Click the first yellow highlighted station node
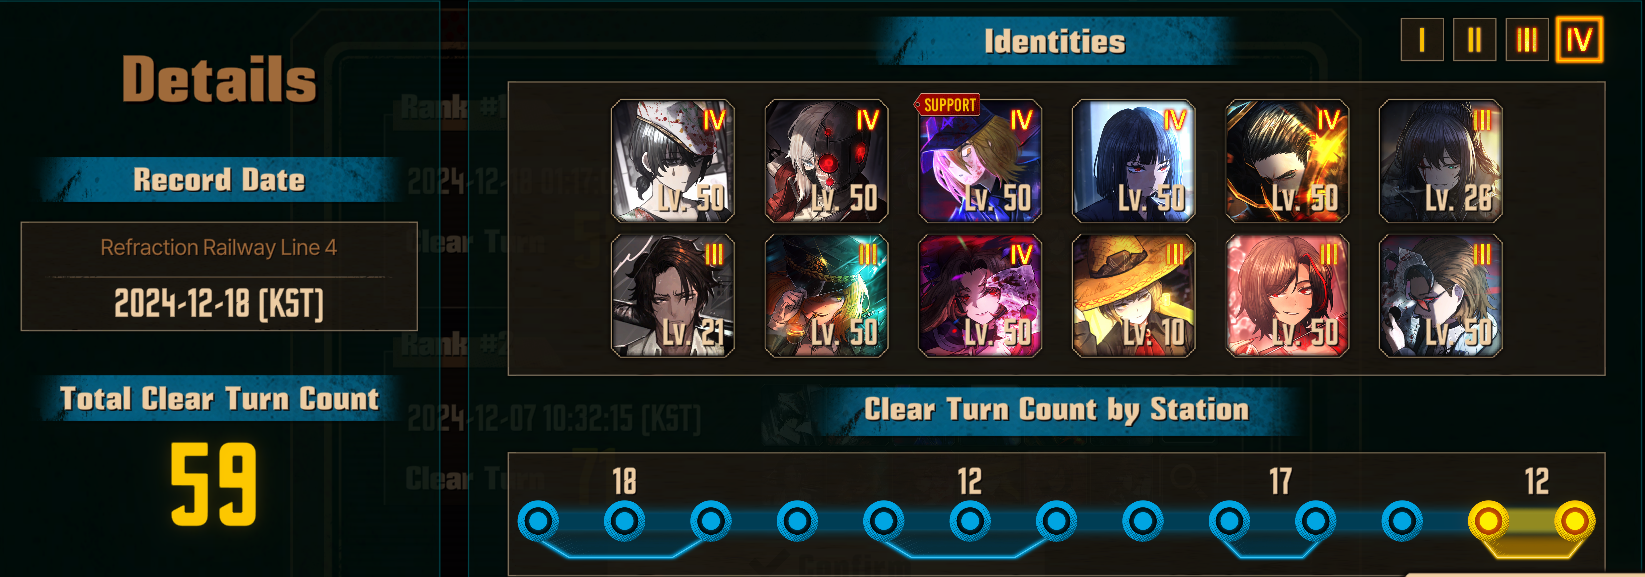Image resolution: width=1645 pixels, height=577 pixels. 1488,521
